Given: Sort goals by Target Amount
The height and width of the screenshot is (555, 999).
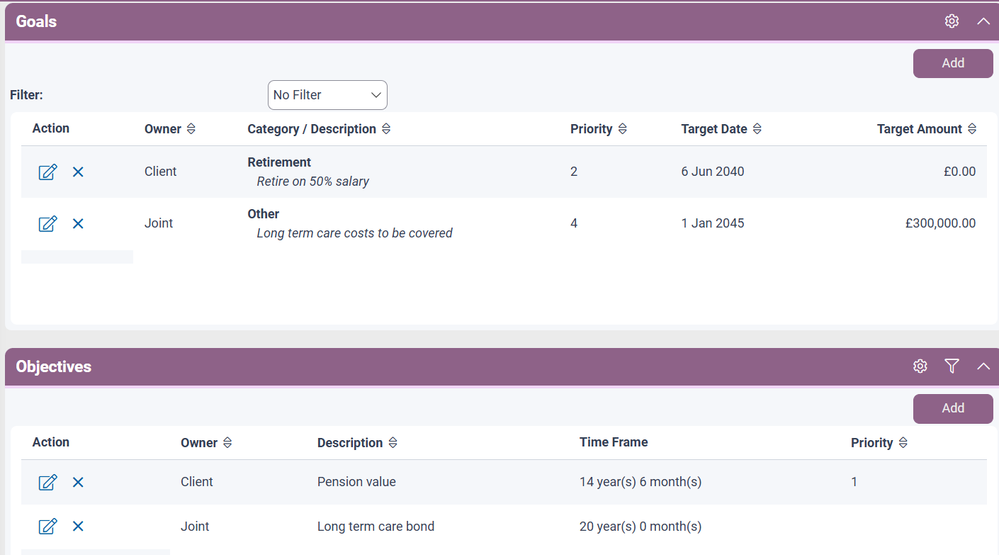Looking at the screenshot, I should (x=971, y=129).
